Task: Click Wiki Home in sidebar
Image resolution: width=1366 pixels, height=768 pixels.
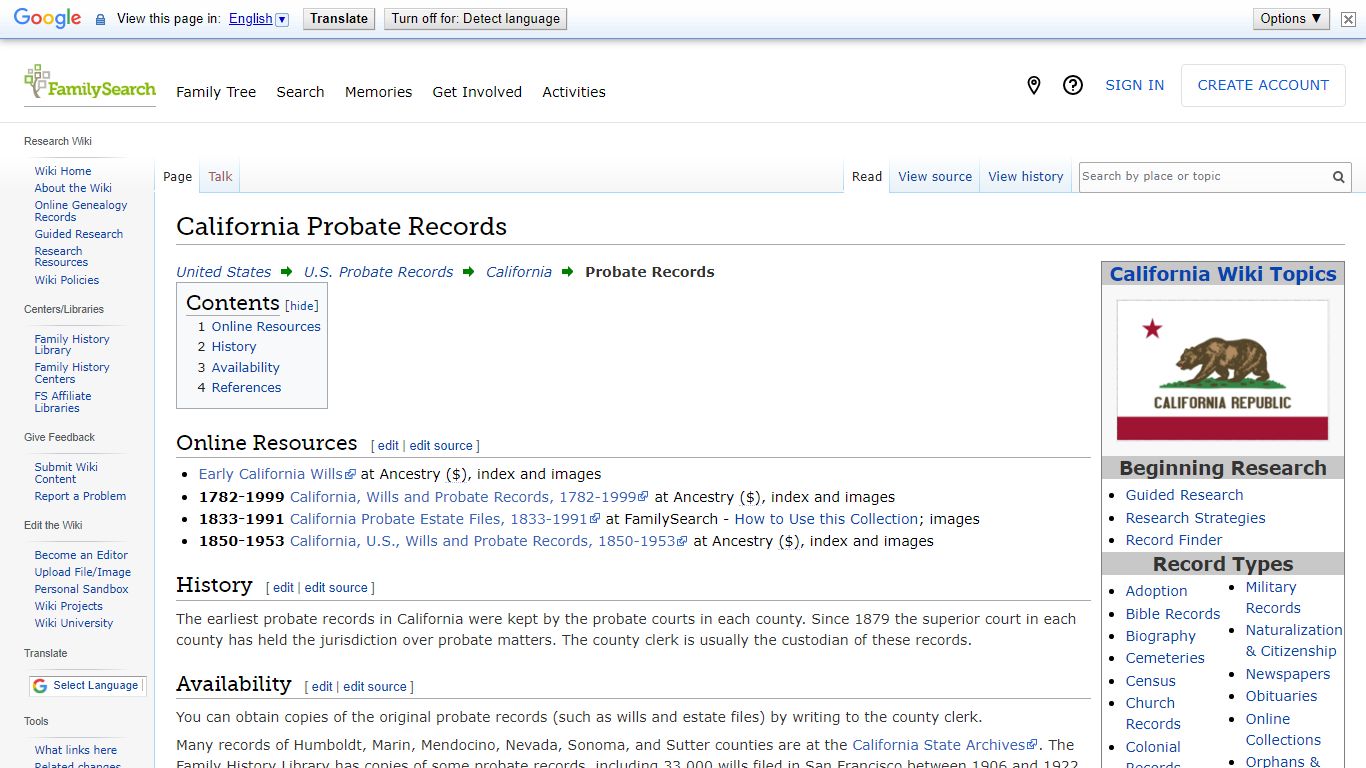Action: point(63,171)
